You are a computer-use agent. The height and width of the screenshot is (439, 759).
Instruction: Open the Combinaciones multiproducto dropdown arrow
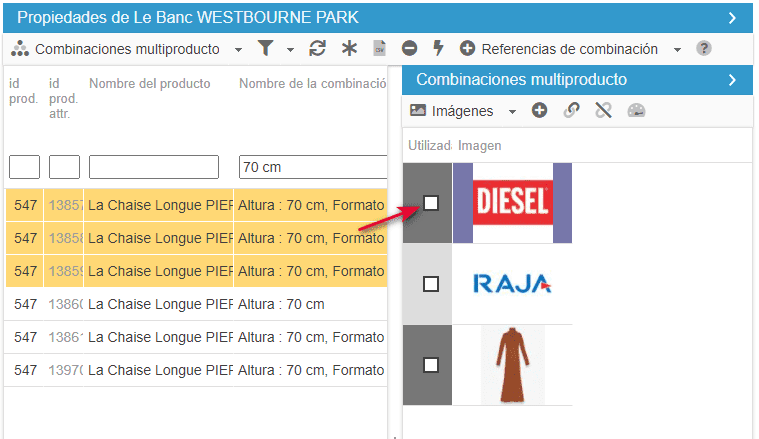coord(238,49)
